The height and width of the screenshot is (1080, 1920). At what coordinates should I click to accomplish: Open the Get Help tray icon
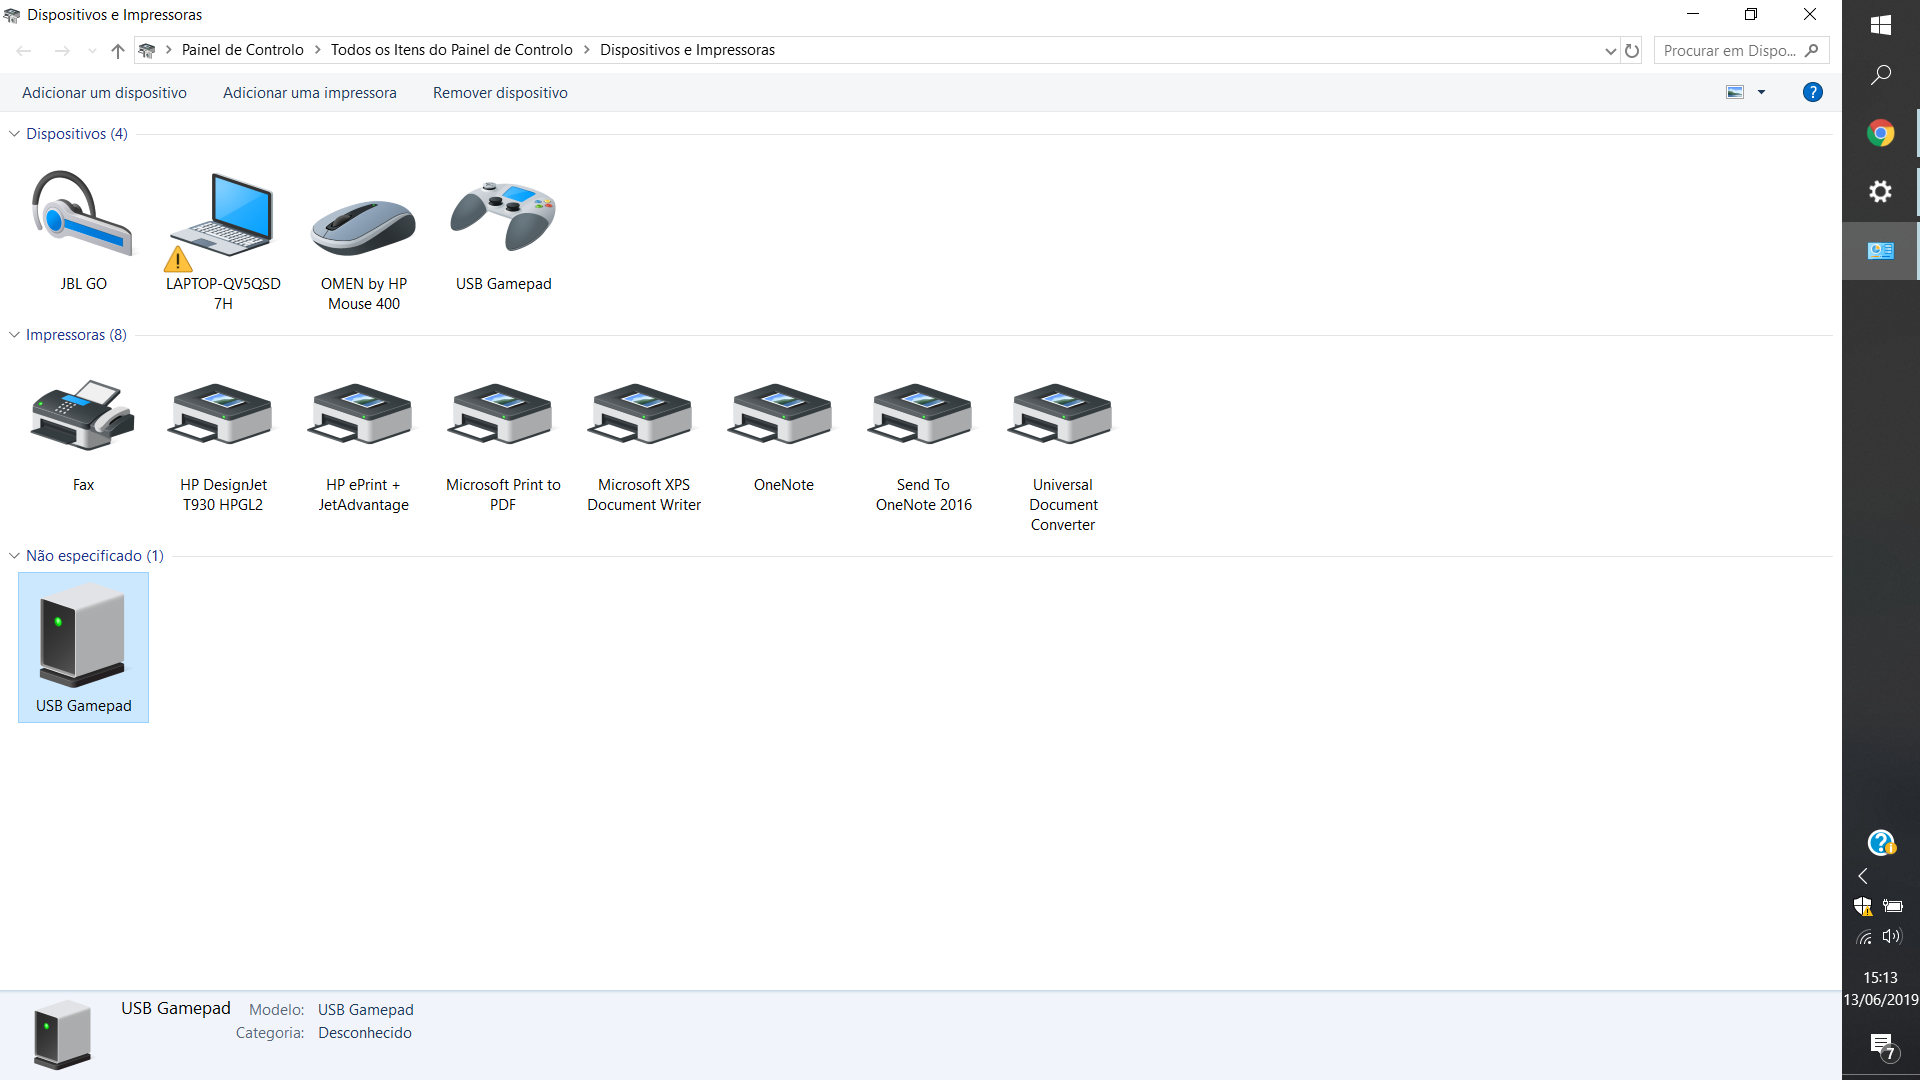pos(1881,843)
